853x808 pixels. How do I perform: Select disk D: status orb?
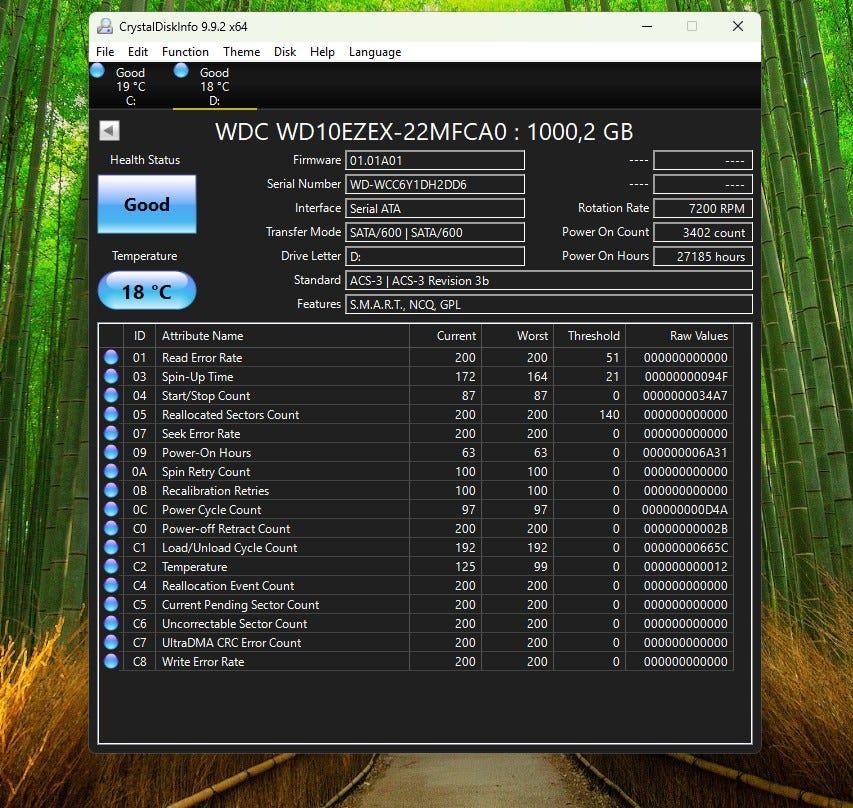point(181,71)
